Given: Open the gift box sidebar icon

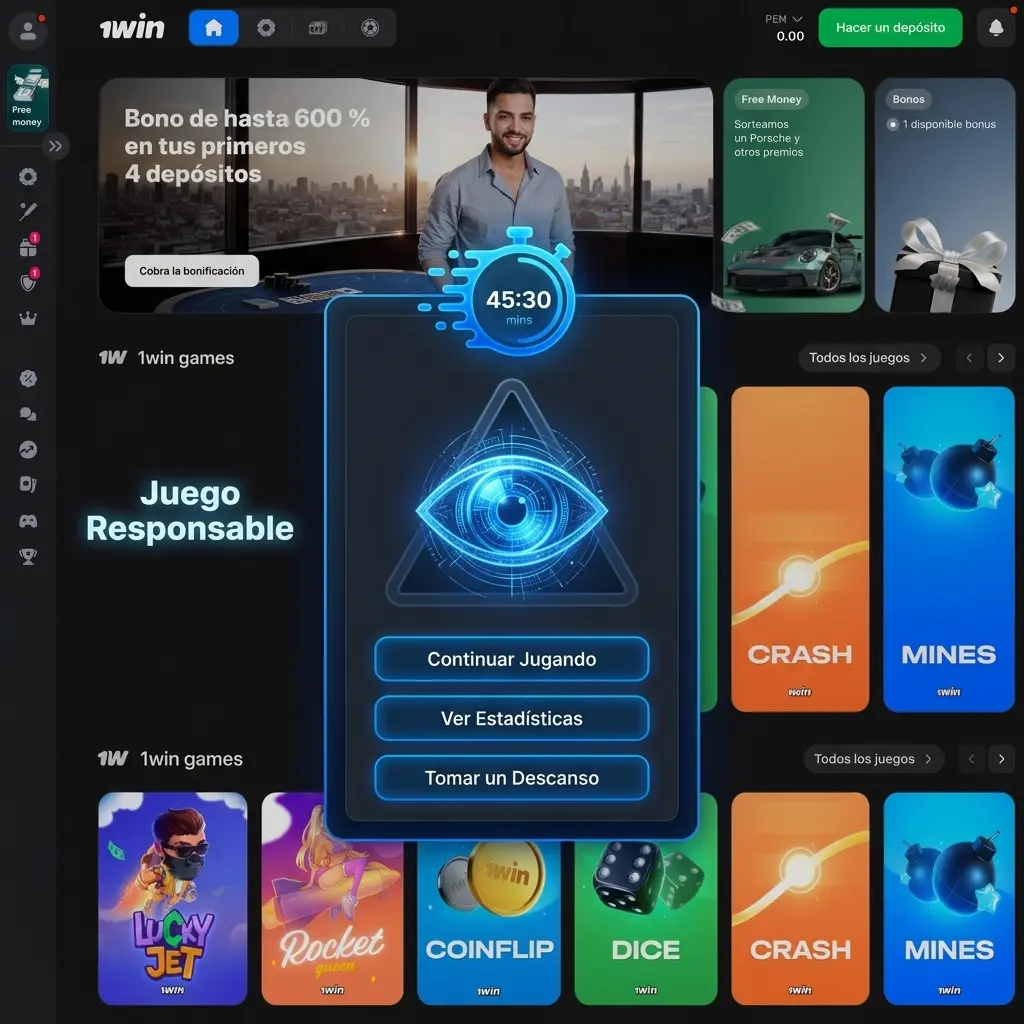Looking at the screenshot, I should [28, 247].
